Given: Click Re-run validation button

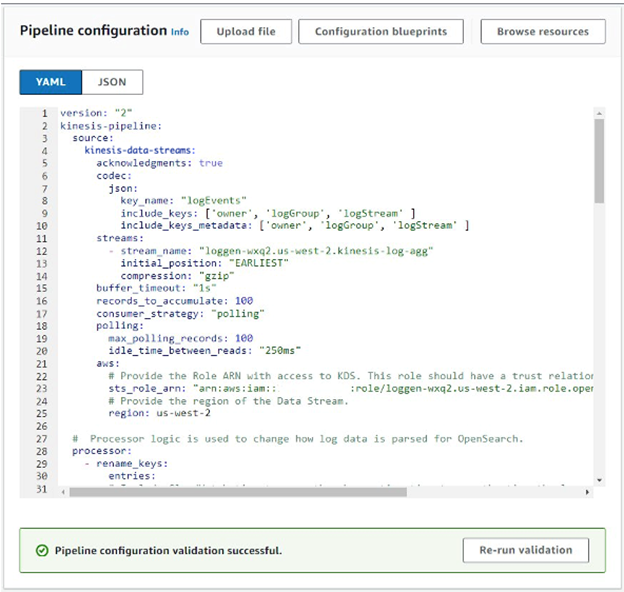Looking at the screenshot, I should coord(526,550).
